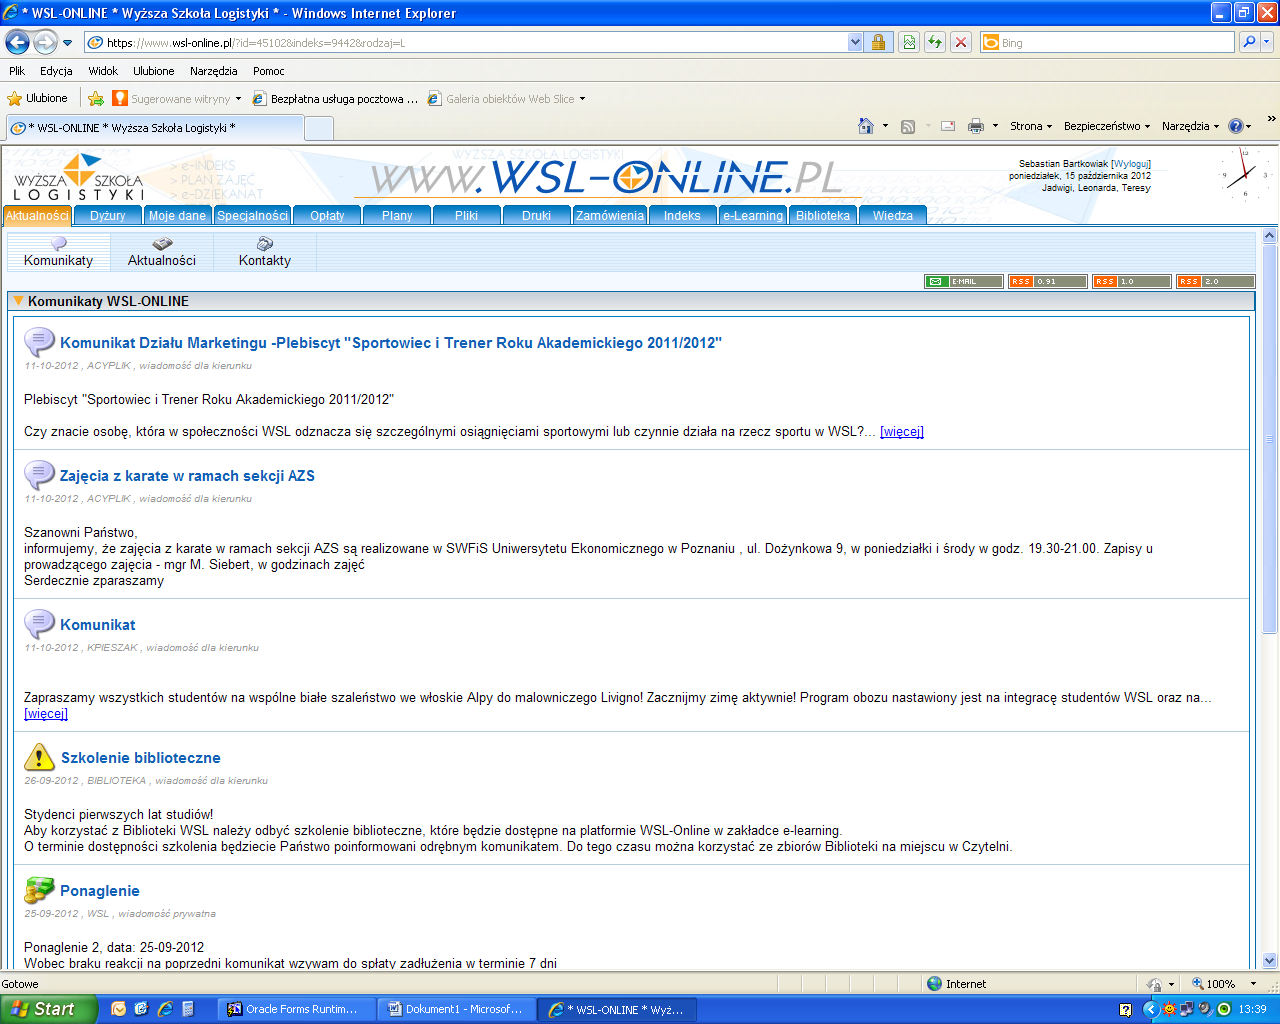Screen dimensions: 1280x1024
Task: Click the E-MAIL subscription badge
Action: (964, 282)
